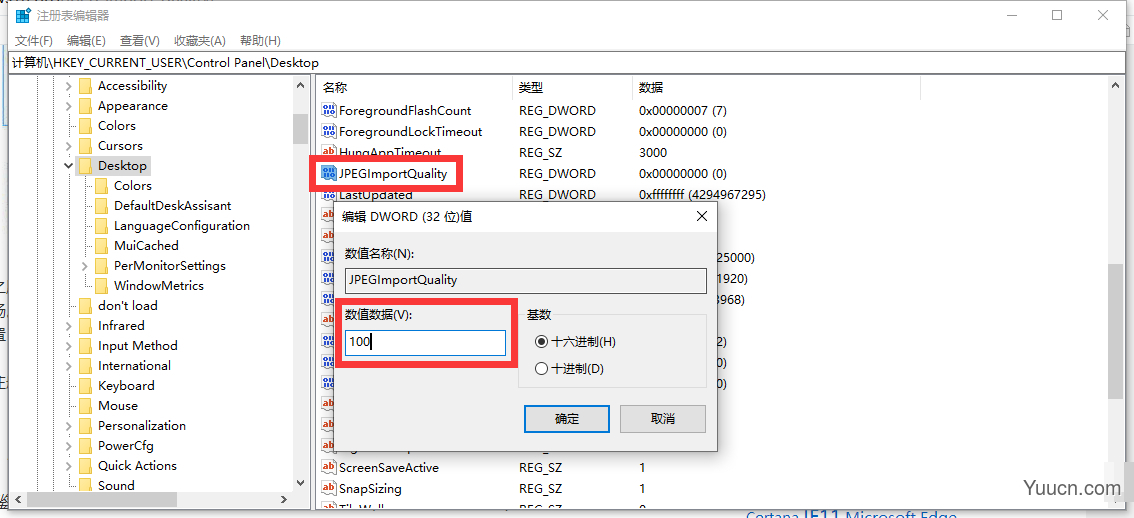Screen dimensions: 1134x518
Task: Click the Keyboard folder icon
Action: coord(85,386)
